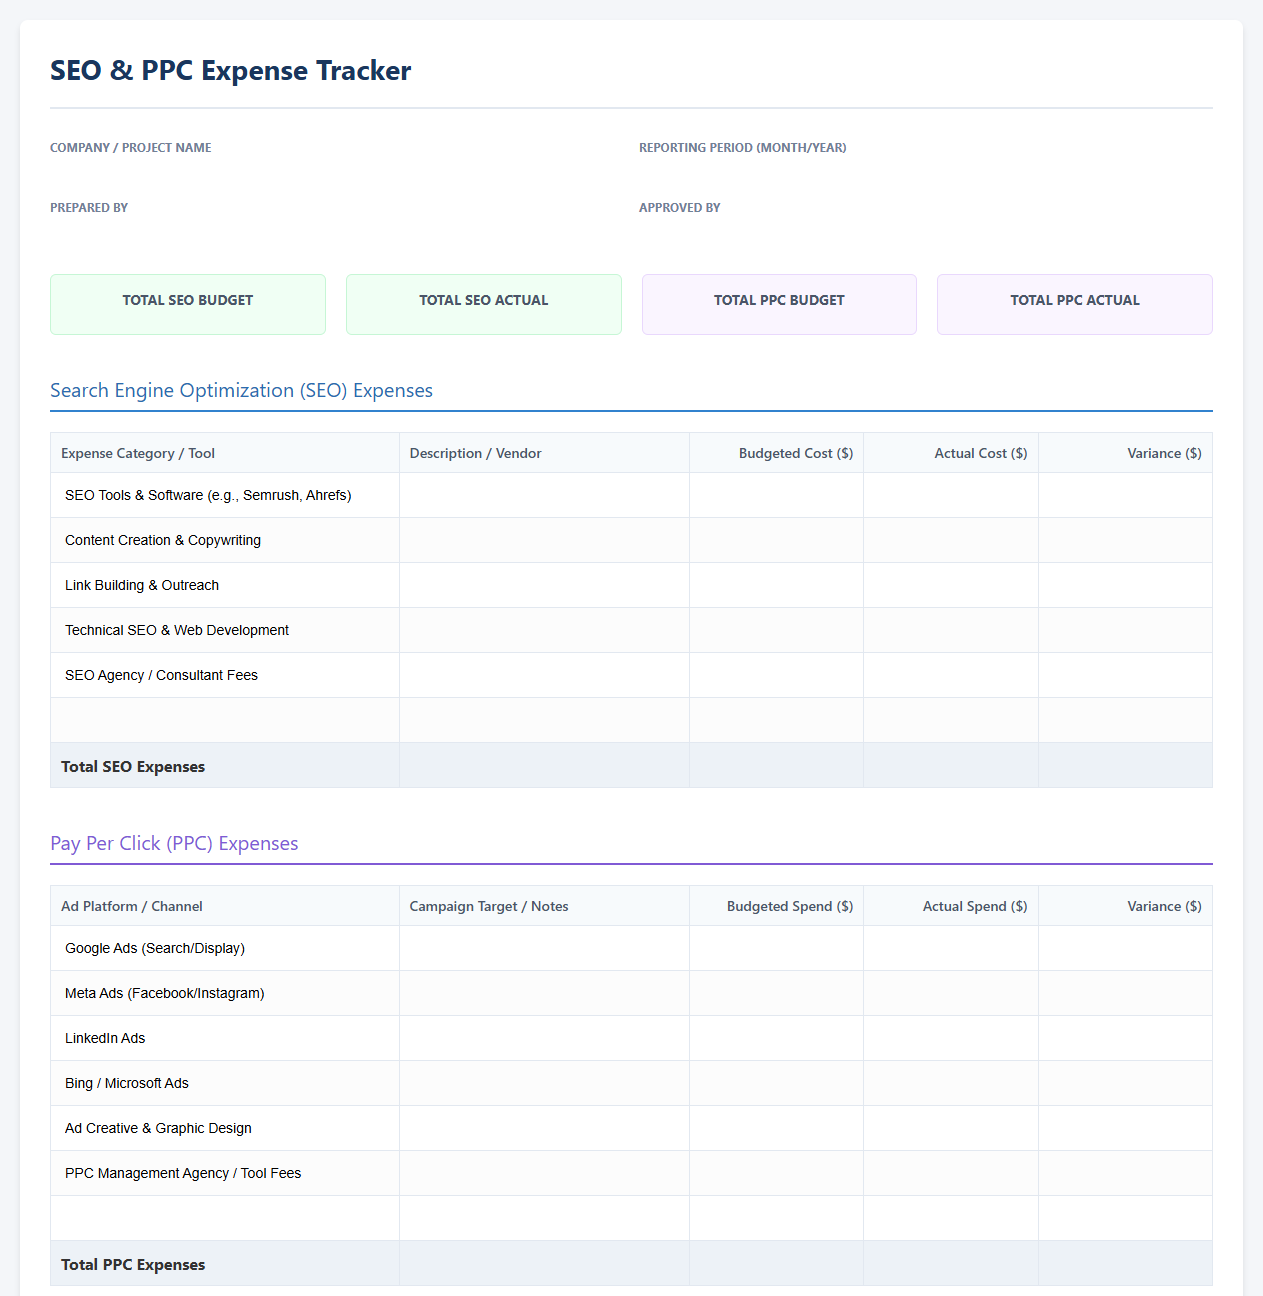
Task: Click the LinkedIn Ads row label
Action: click(105, 1038)
